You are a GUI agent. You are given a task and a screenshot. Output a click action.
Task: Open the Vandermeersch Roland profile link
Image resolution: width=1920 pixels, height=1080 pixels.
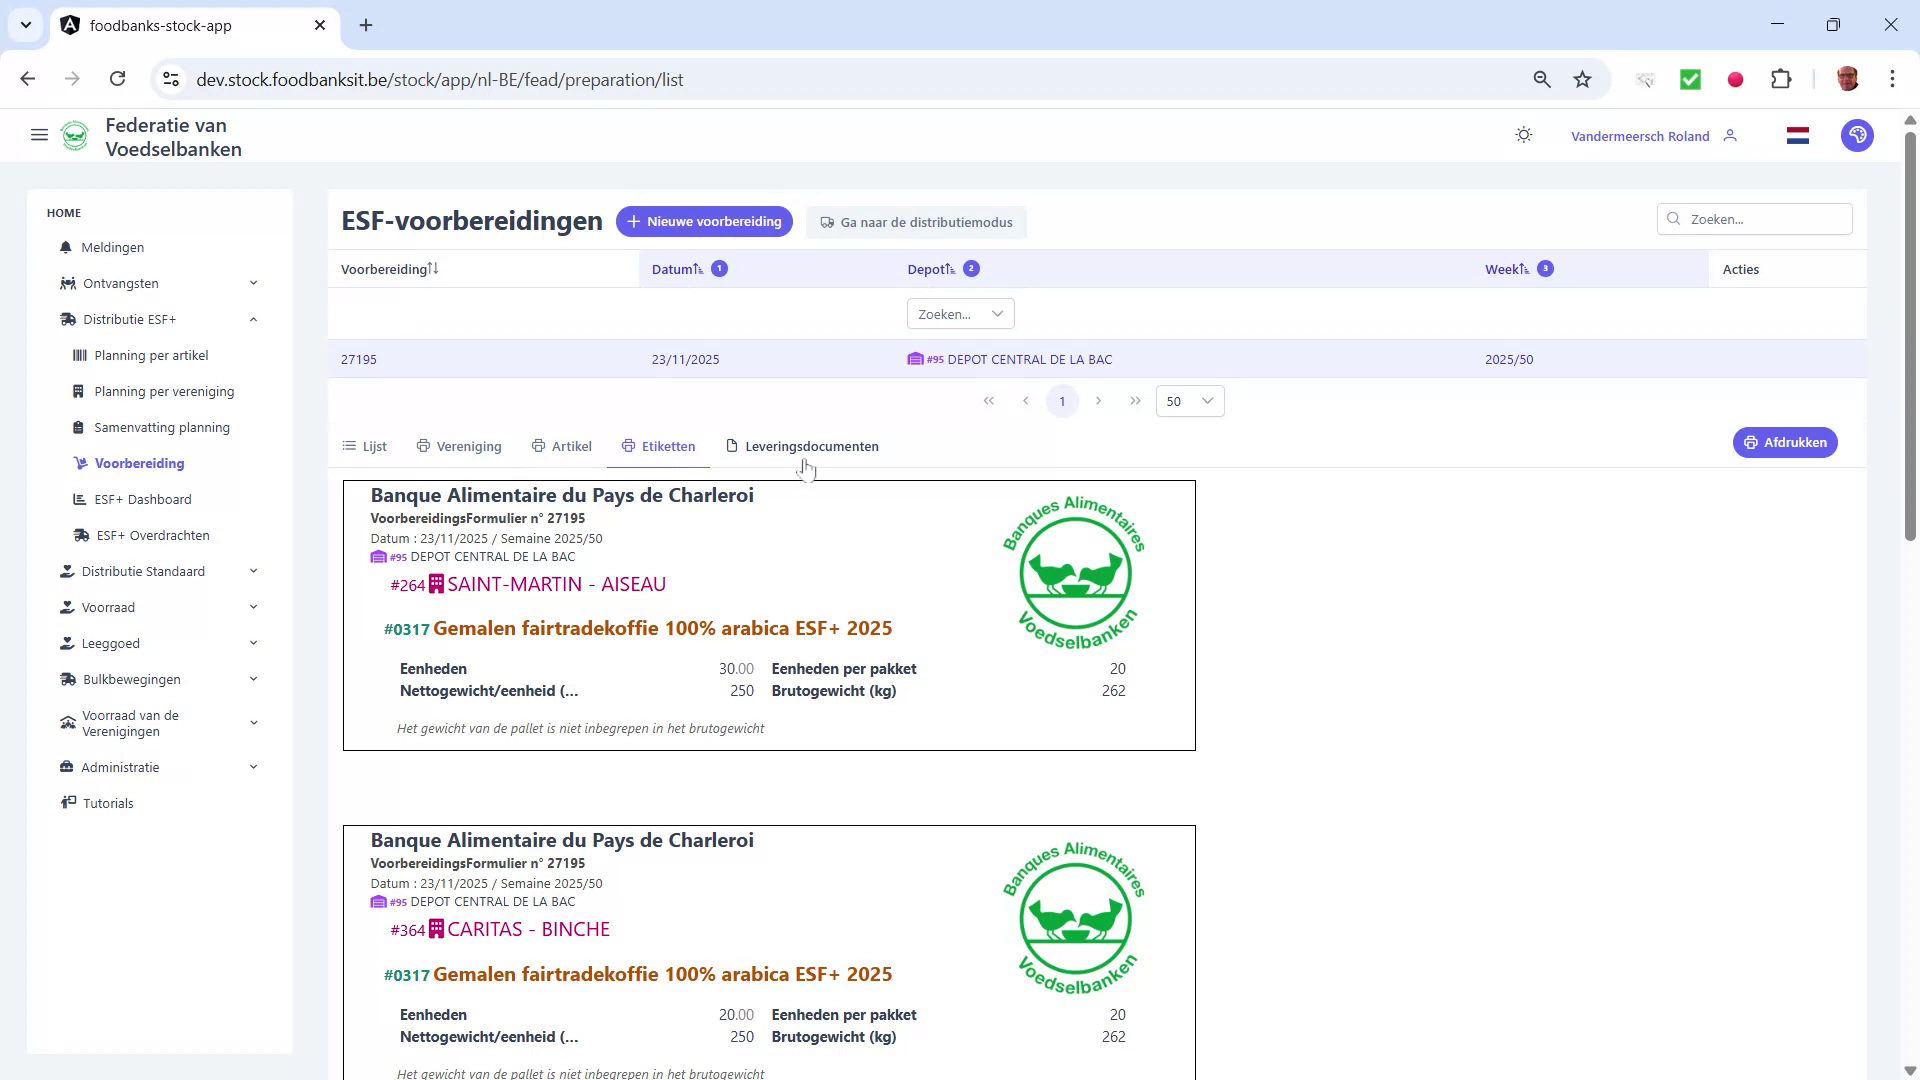(1640, 136)
